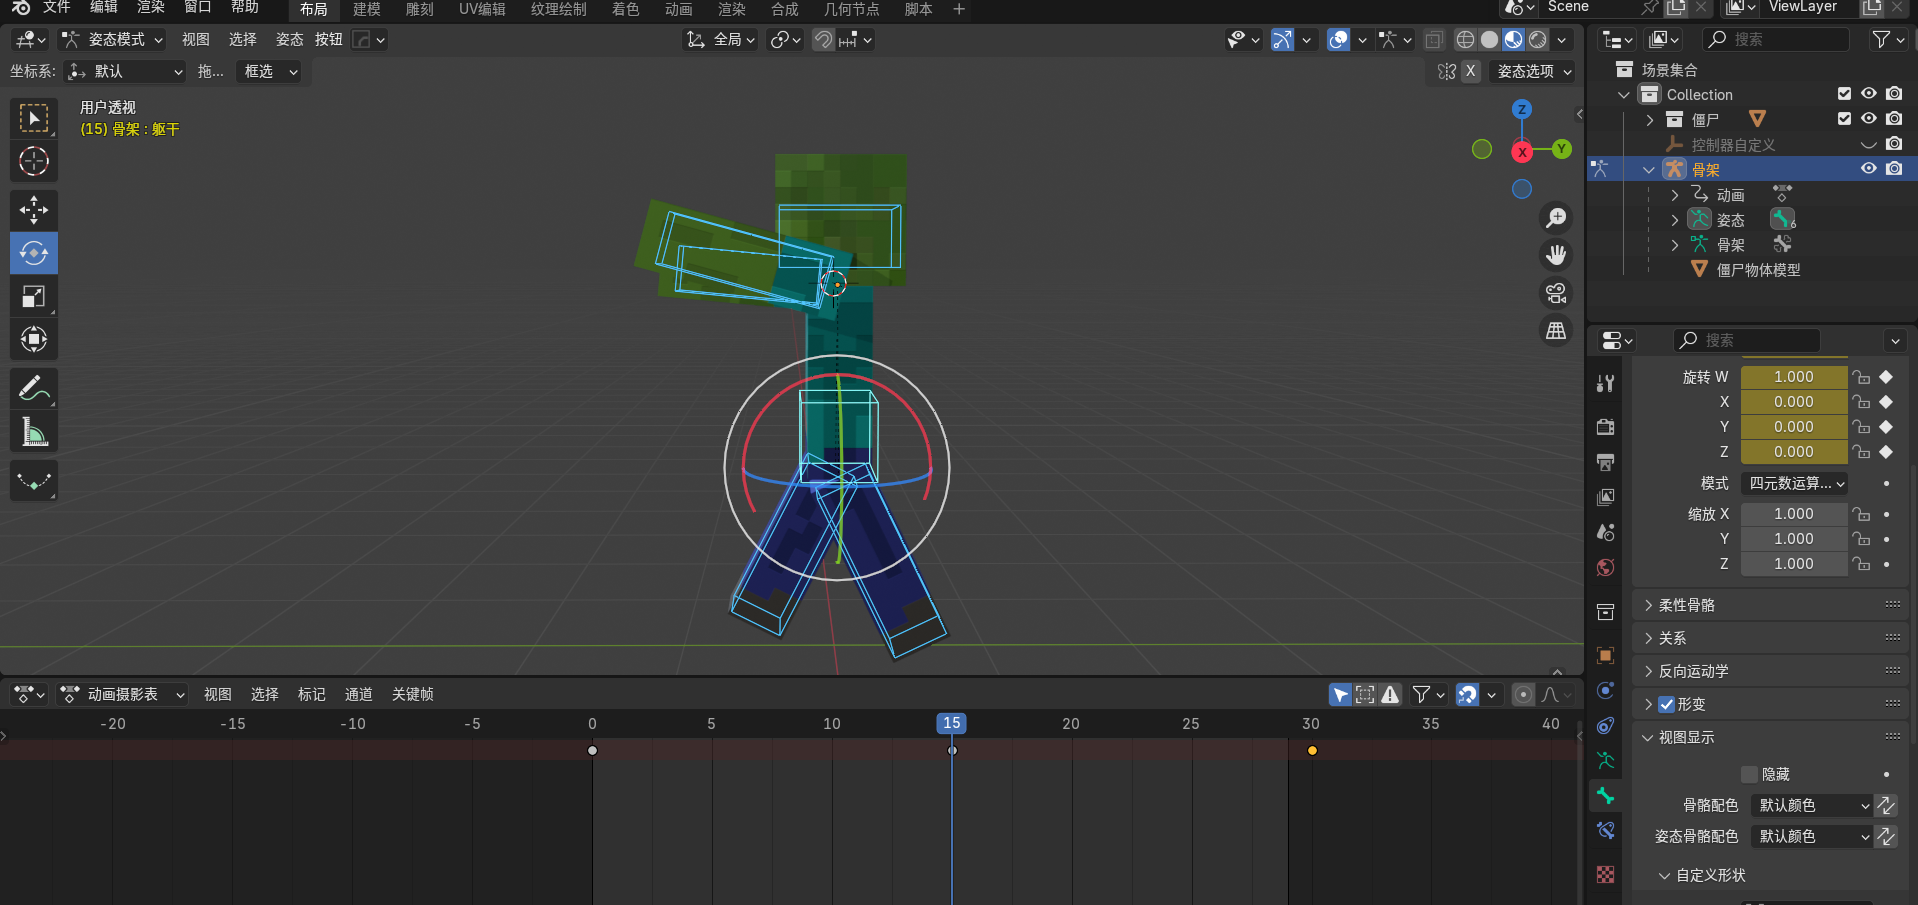Expand the 关系 panel
This screenshot has height=905, width=1918.
pyautogui.click(x=1772, y=638)
